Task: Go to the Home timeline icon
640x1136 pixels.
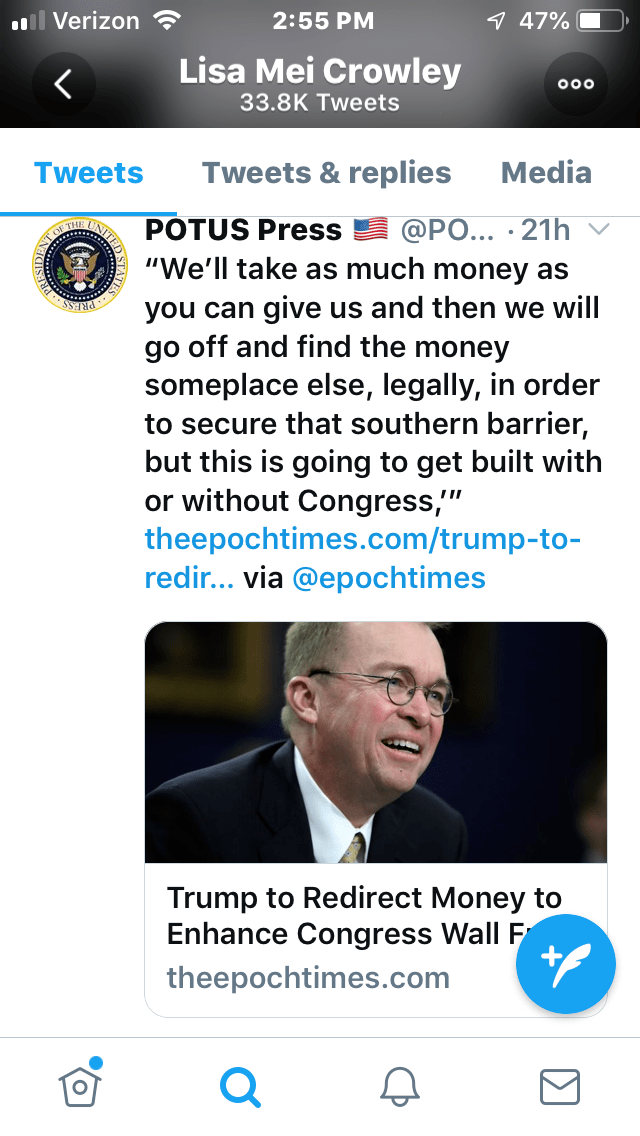Action: [x=80, y=1084]
